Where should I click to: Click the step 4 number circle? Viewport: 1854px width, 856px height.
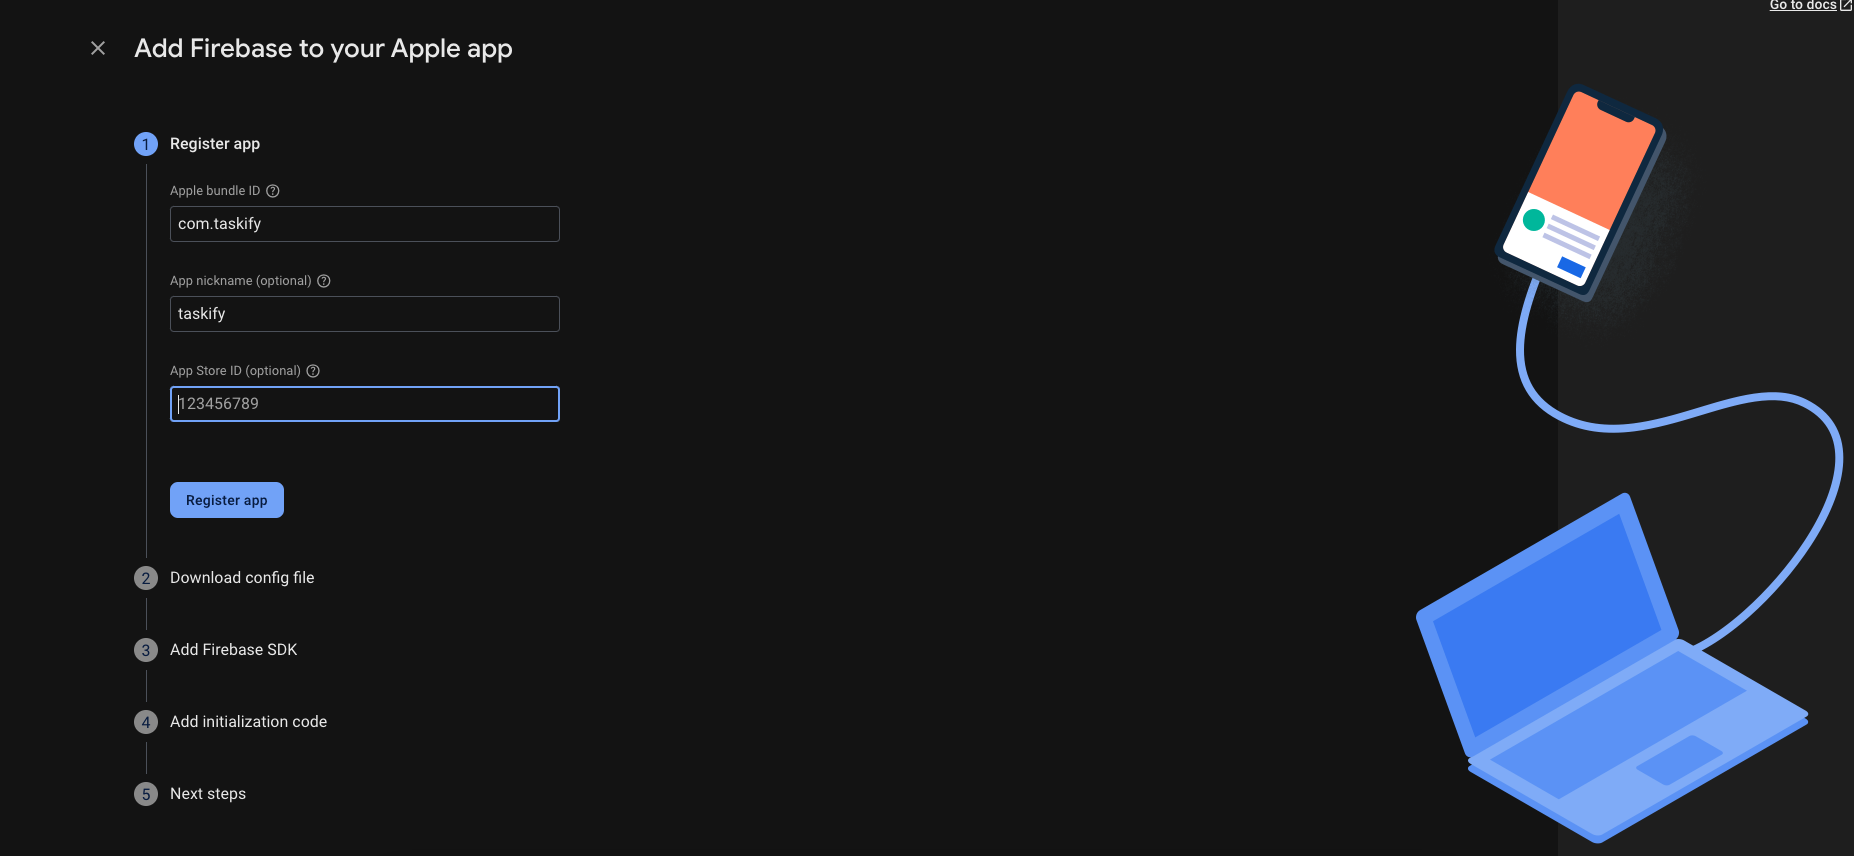click(146, 722)
